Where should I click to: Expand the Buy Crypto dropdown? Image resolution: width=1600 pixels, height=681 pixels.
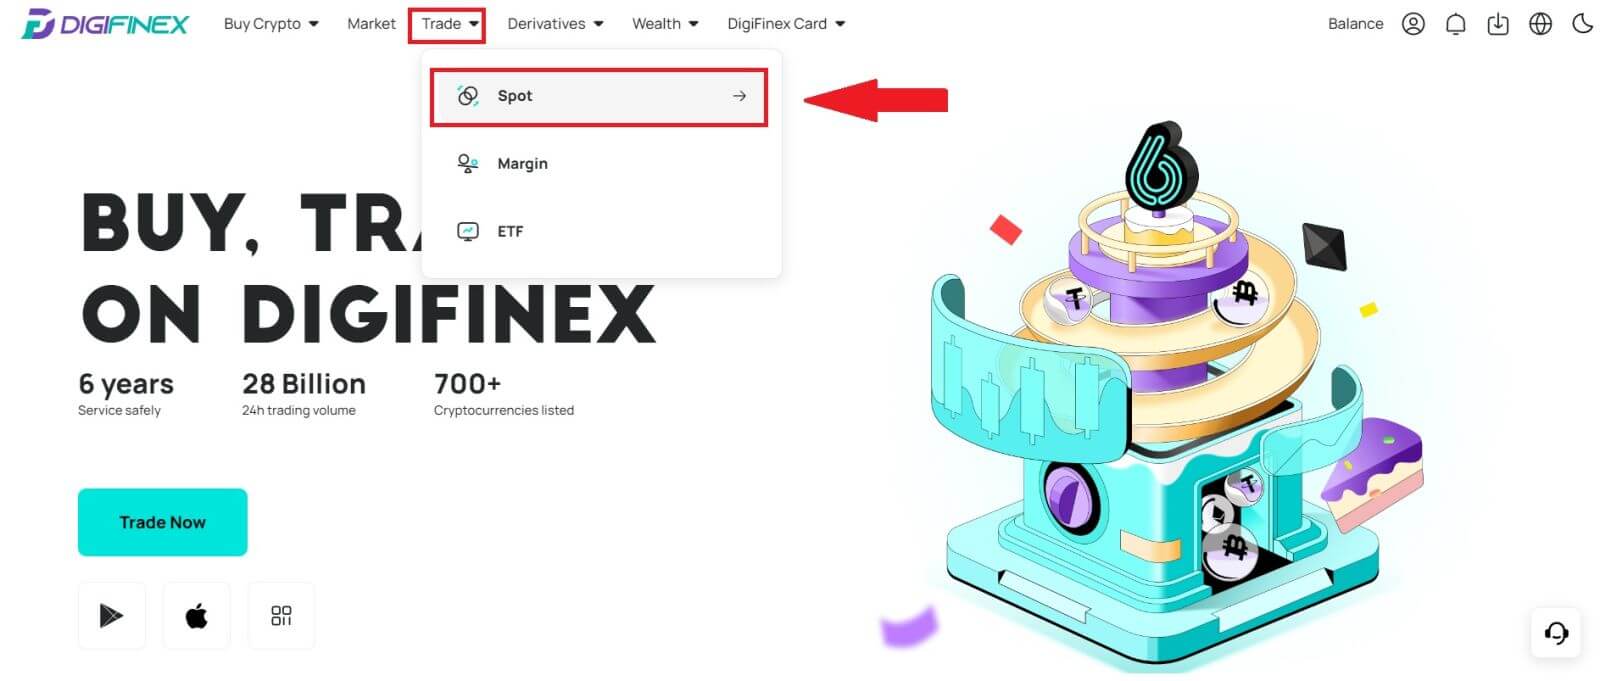pyautogui.click(x=271, y=24)
